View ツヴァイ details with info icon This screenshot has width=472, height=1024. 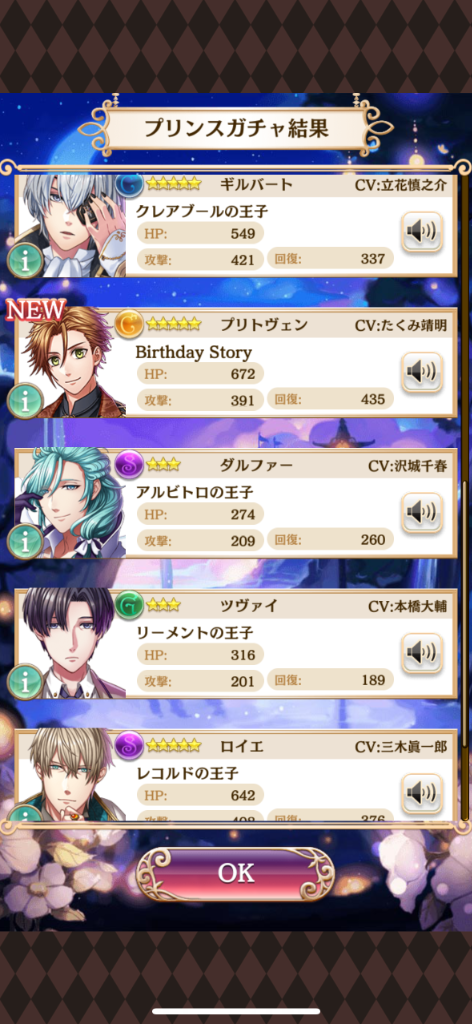(25, 682)
